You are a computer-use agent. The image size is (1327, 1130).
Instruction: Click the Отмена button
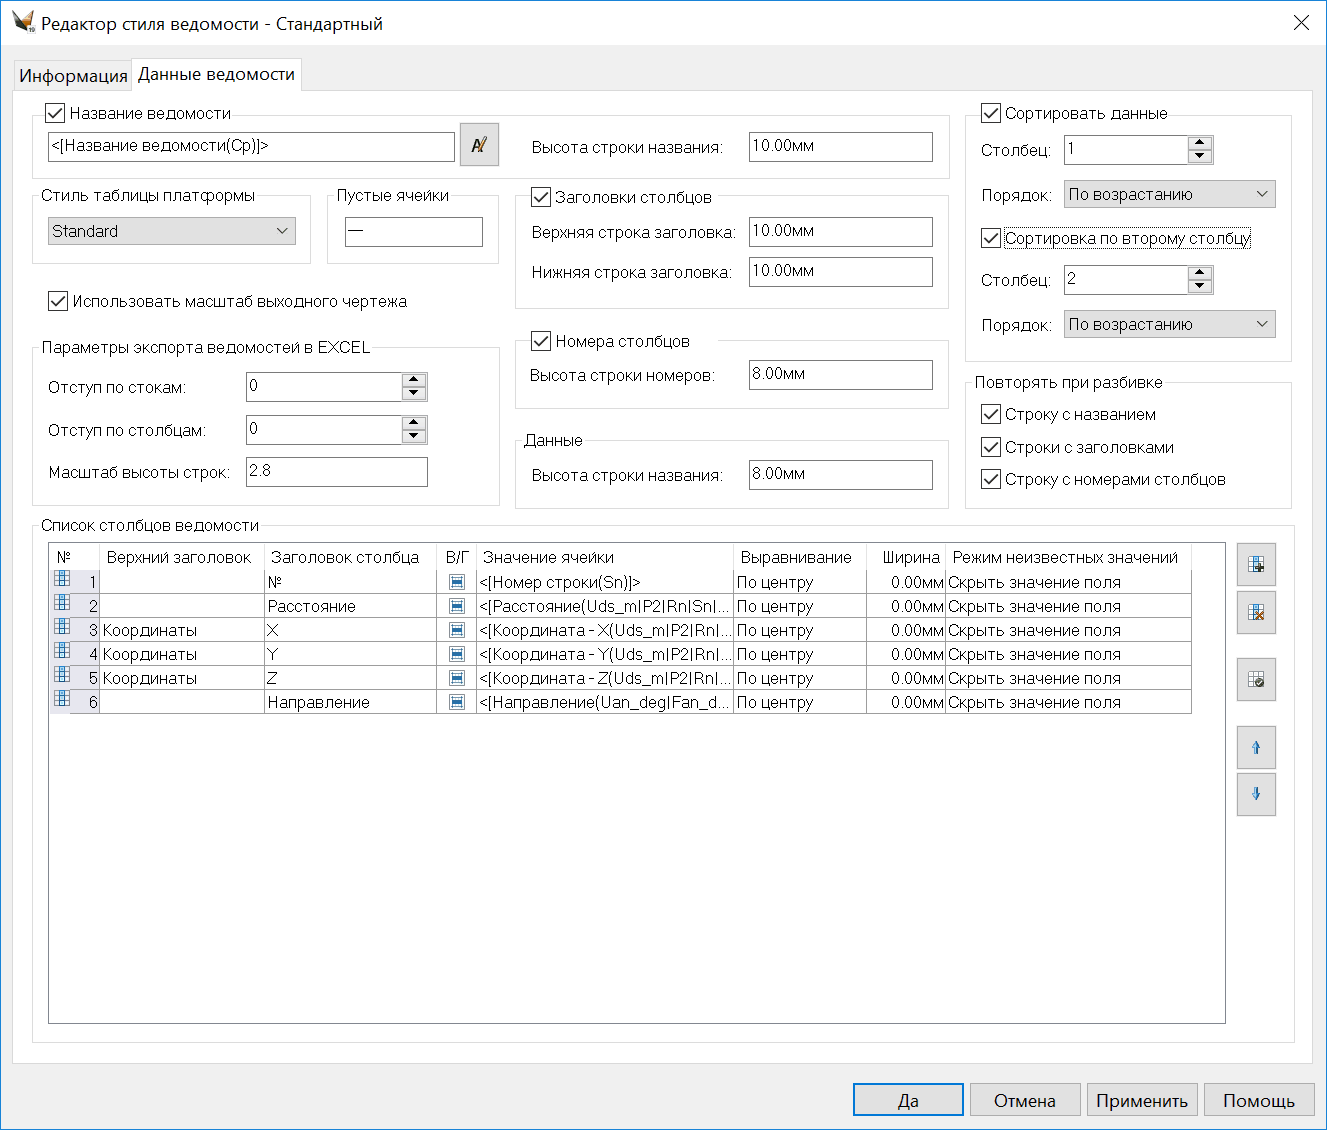(x=1024, y=1100)
